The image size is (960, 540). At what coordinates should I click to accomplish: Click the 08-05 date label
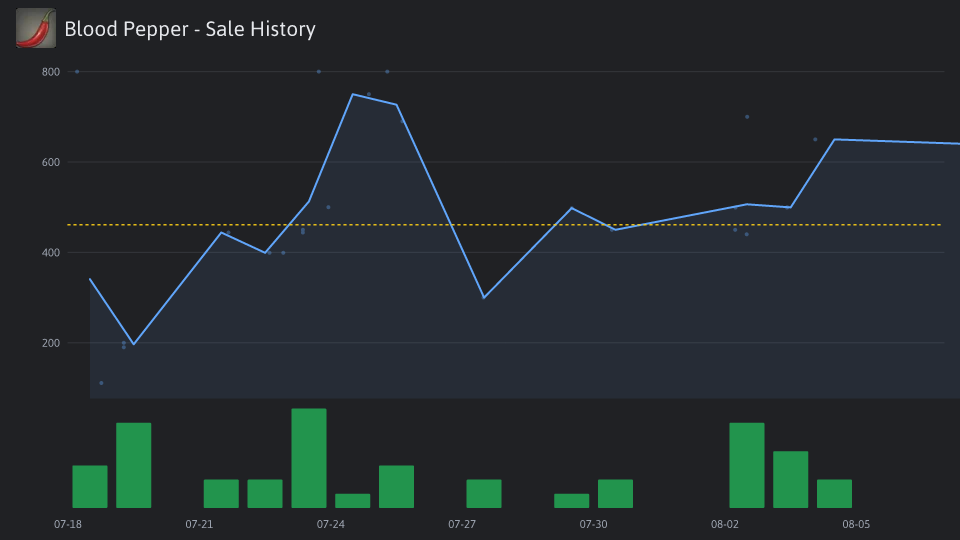point(856,524)
